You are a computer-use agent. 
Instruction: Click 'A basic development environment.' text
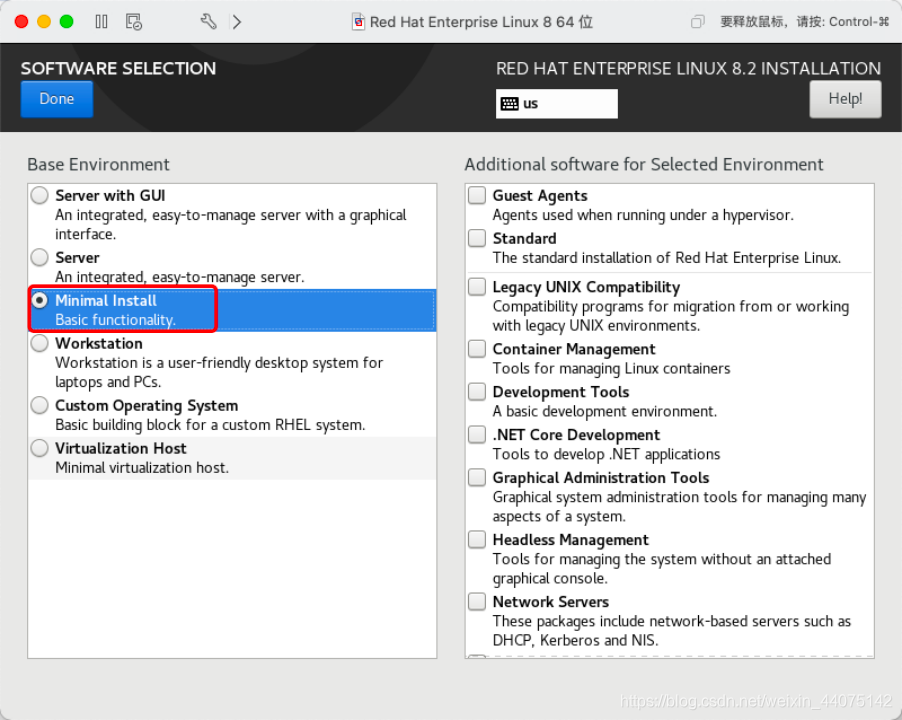(605, 411)
